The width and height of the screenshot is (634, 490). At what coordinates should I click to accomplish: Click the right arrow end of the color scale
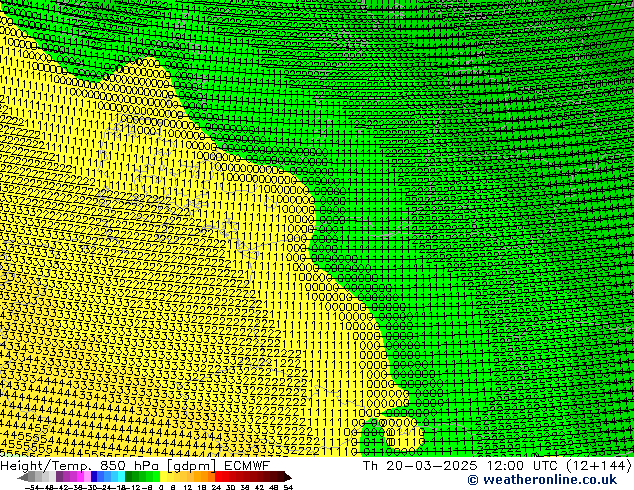pos(288,477)
